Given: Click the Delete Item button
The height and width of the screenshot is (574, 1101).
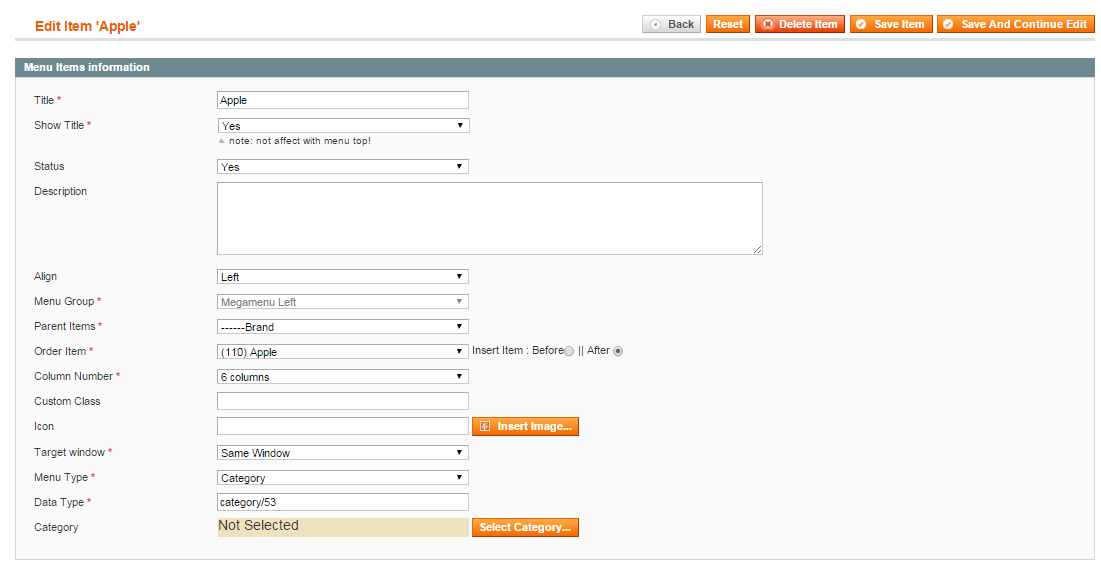Looking at the screenshot, I should 800,24.
